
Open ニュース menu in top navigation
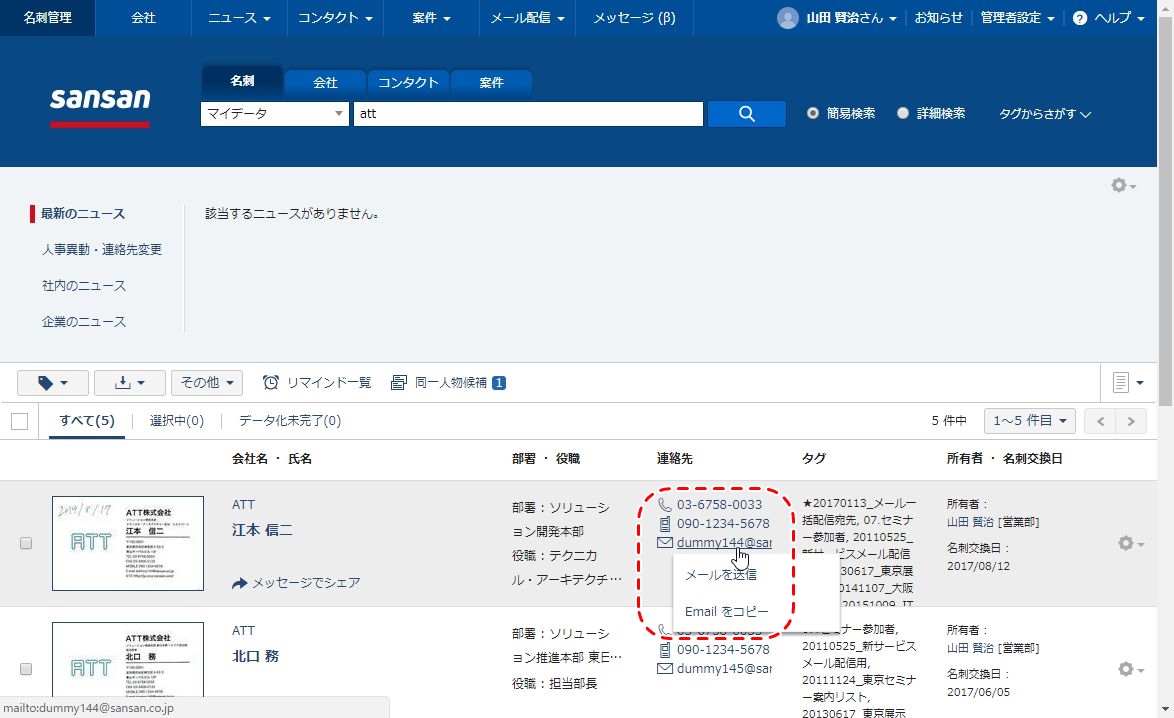tap(239, 18)
